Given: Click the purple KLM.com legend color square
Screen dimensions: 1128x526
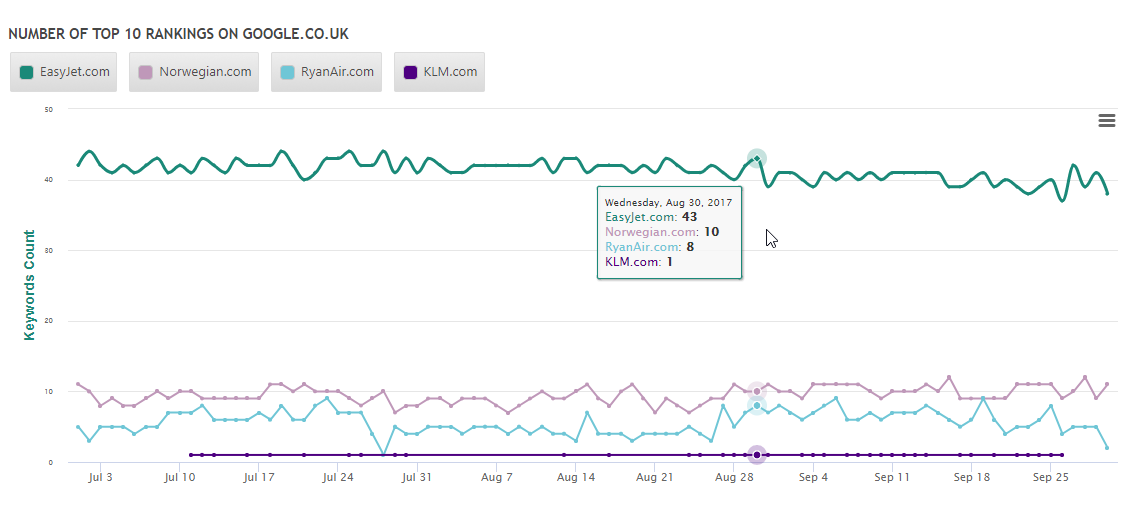Looking at the screenshot, I should [x=411, y=72].
